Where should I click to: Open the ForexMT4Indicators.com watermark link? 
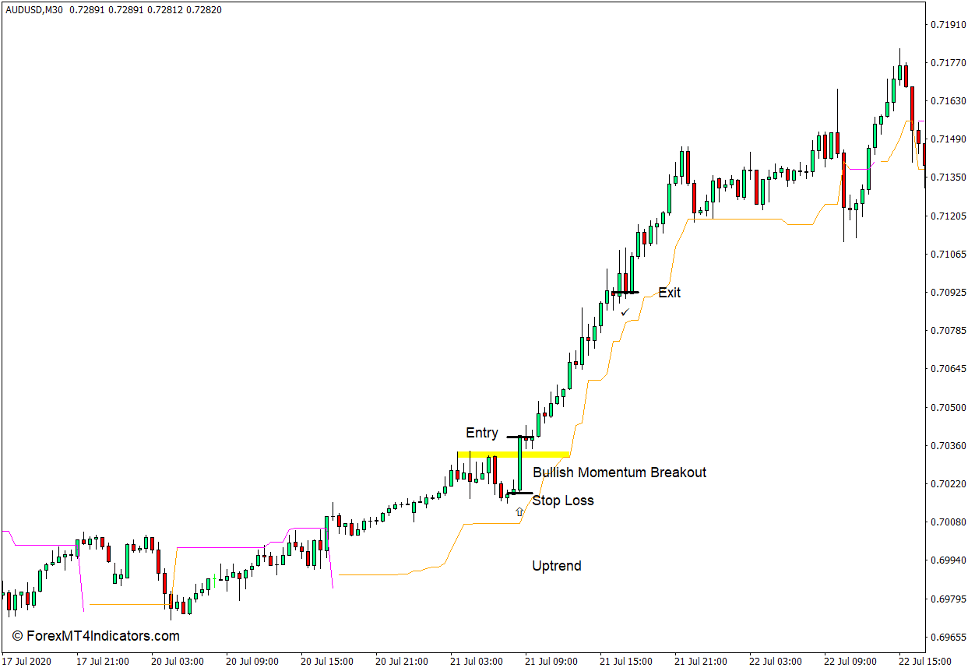click(x=93, y=634)
